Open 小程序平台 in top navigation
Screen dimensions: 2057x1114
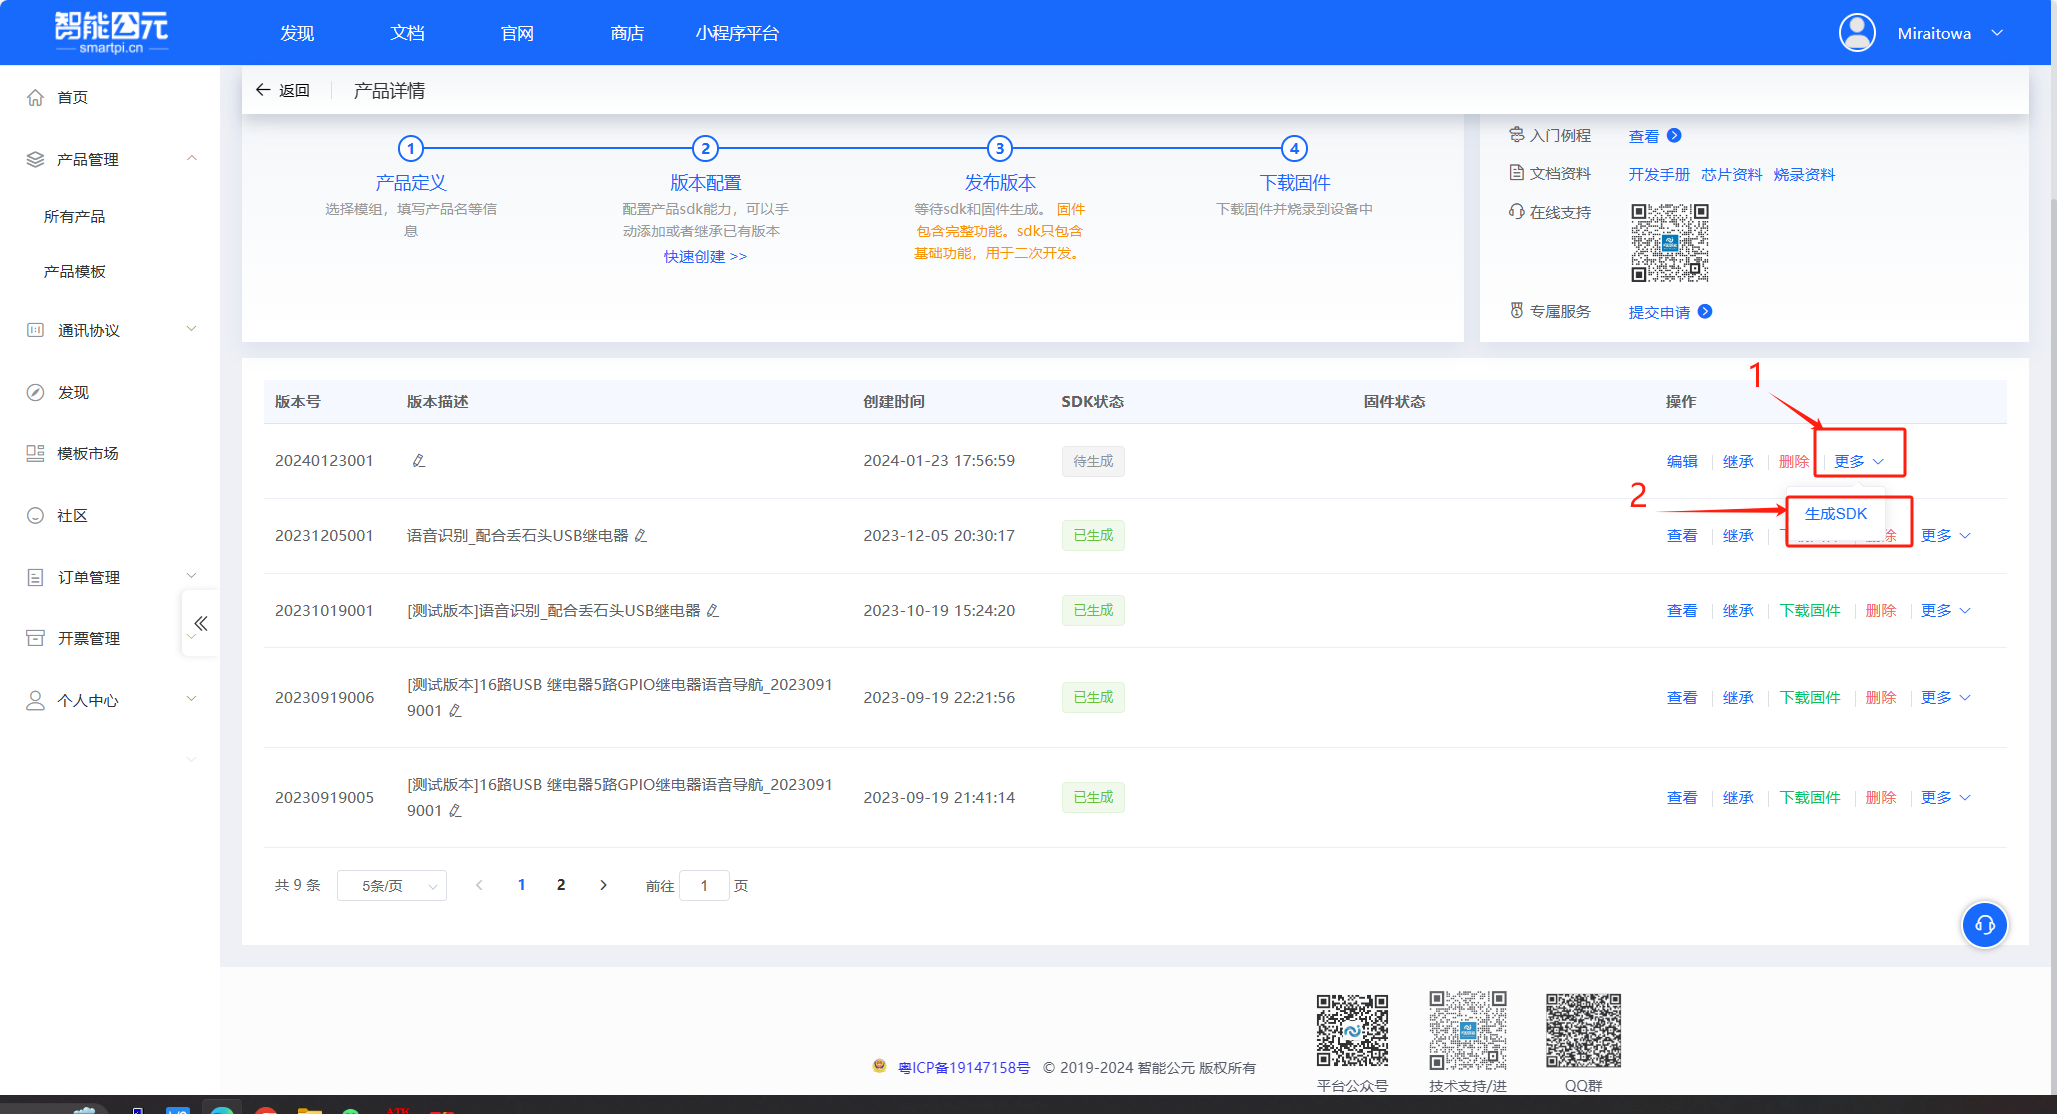[x=737, y=33]
